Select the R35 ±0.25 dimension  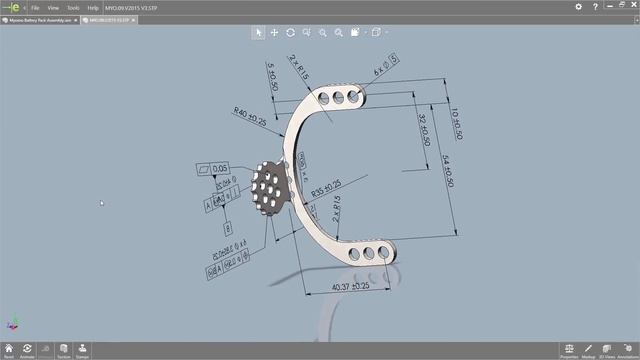click(326, 189)
